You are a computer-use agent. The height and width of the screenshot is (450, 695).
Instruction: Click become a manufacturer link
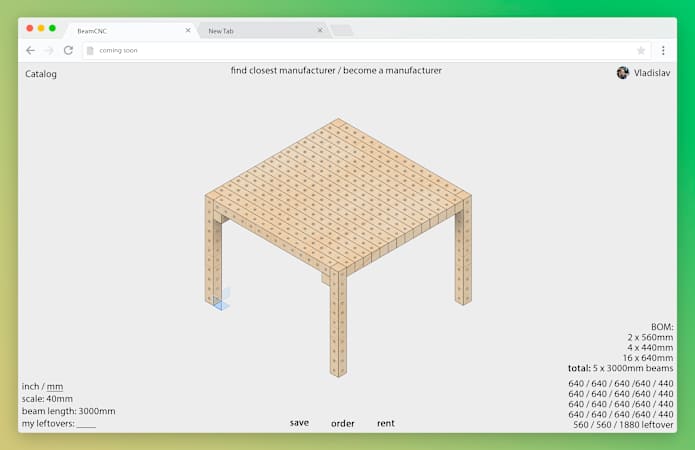pyautogui.click(x=392, y=71)
